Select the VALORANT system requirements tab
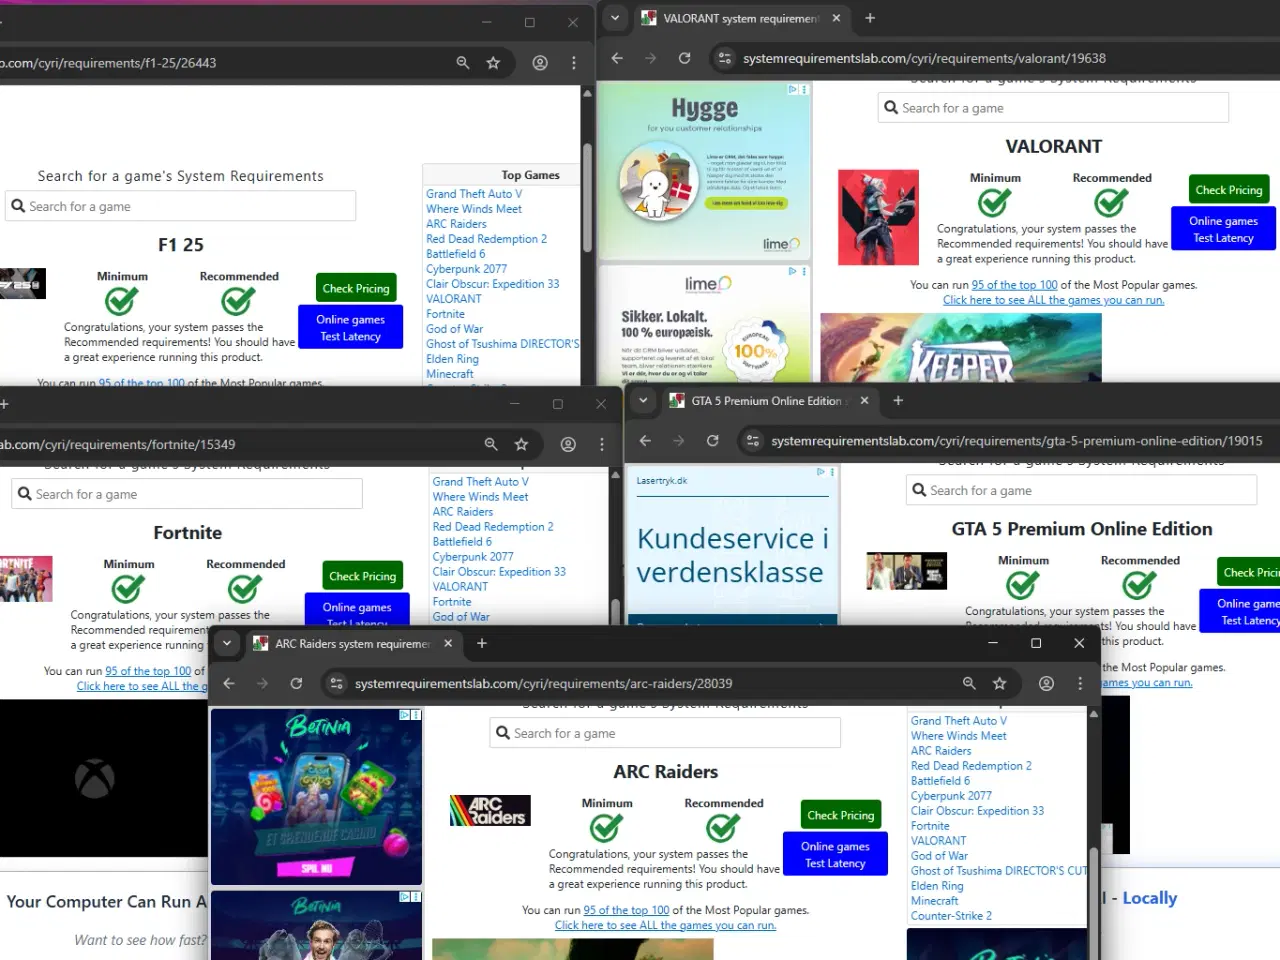Image resolution: width=1280 pixels, height=960 pixels. pos(740,18)
